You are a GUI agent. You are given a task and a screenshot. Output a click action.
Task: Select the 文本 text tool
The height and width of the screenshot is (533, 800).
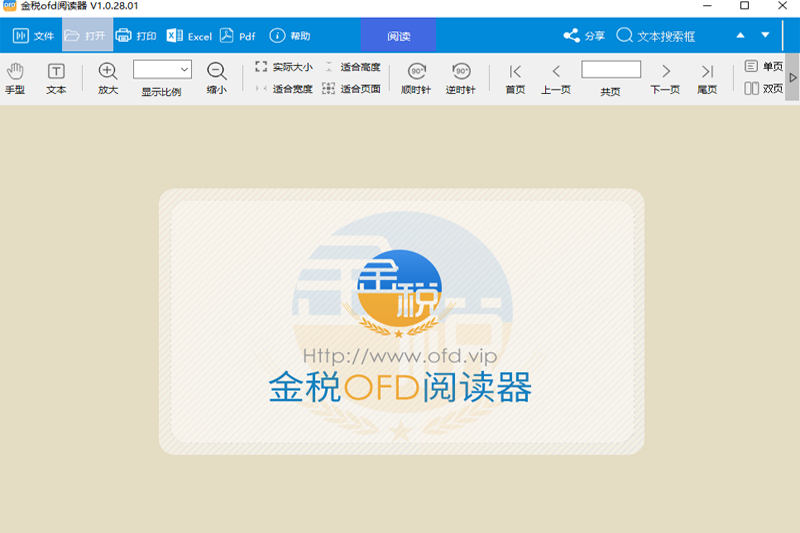click(56, 78)
